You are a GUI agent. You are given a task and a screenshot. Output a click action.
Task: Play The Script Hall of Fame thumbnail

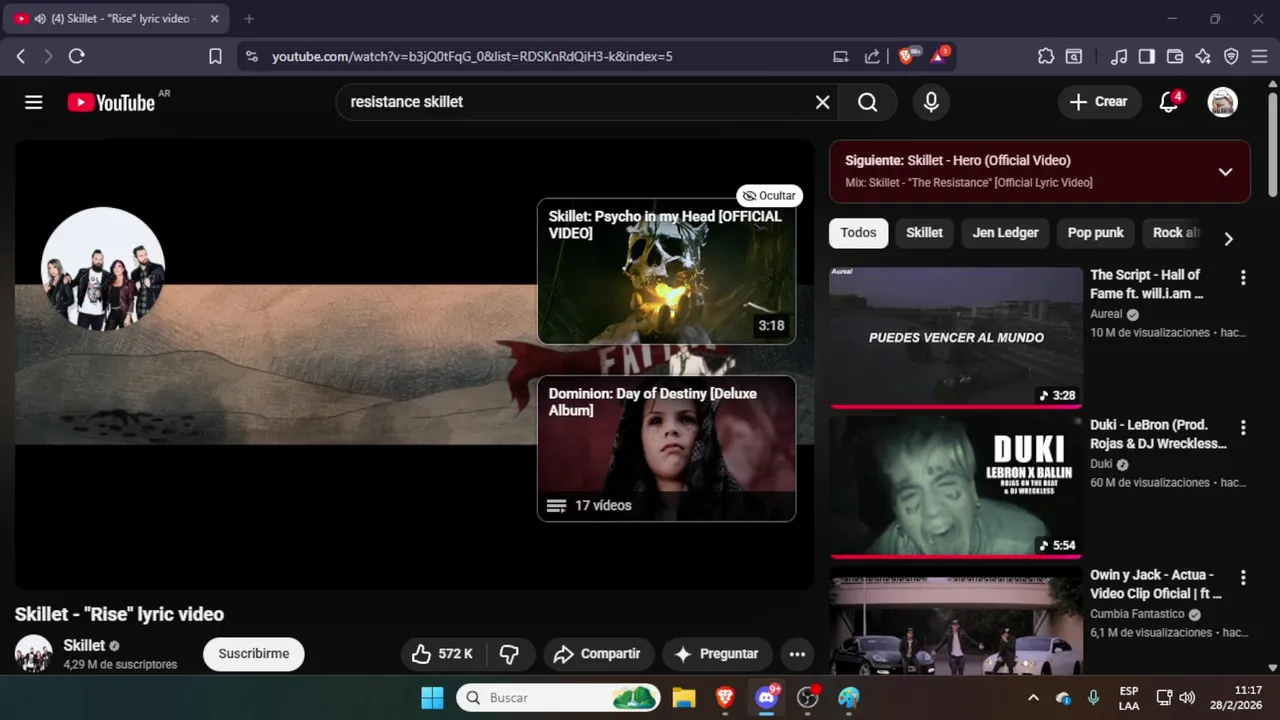pyautogui.click(x=955, y=337)
